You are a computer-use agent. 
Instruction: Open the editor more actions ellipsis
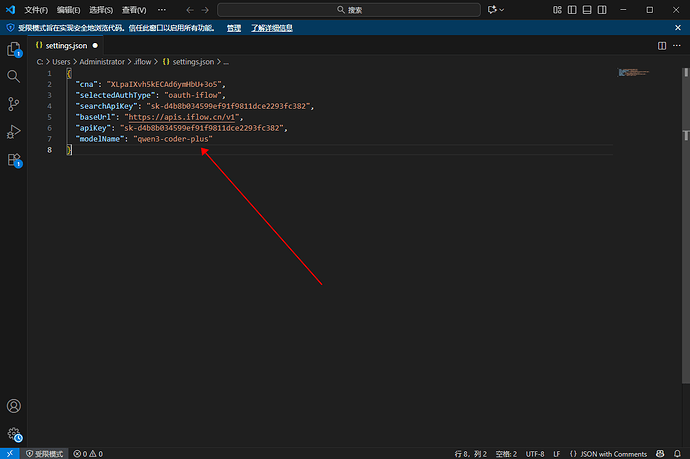(677, 46)
